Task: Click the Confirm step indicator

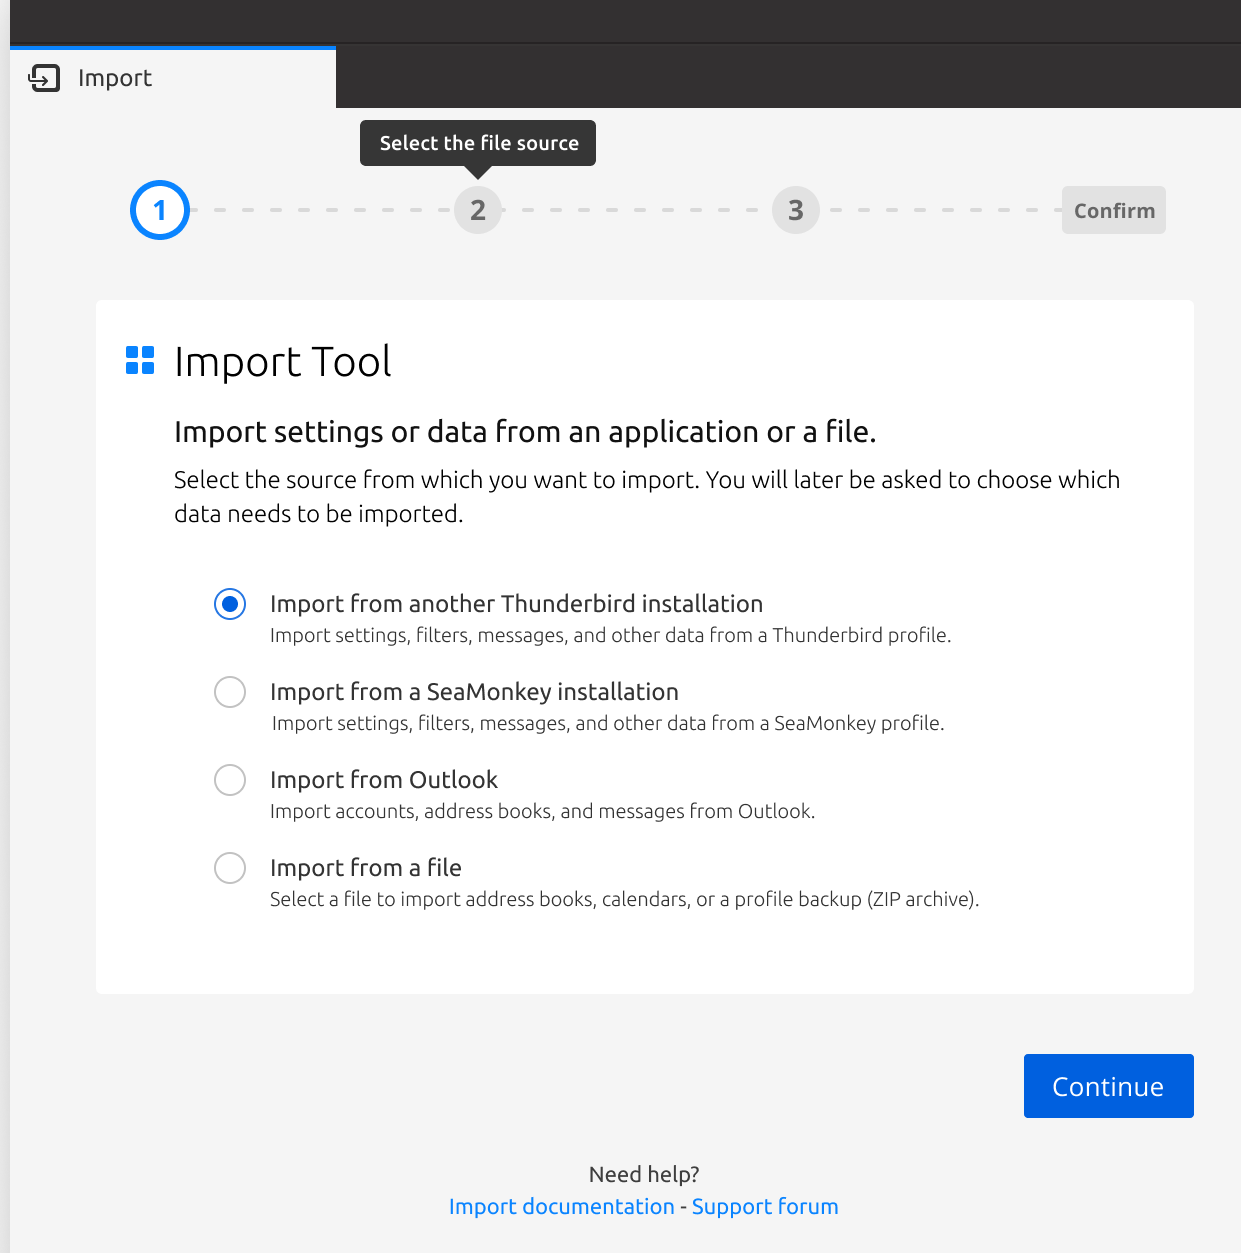Action: point(1113,210)
